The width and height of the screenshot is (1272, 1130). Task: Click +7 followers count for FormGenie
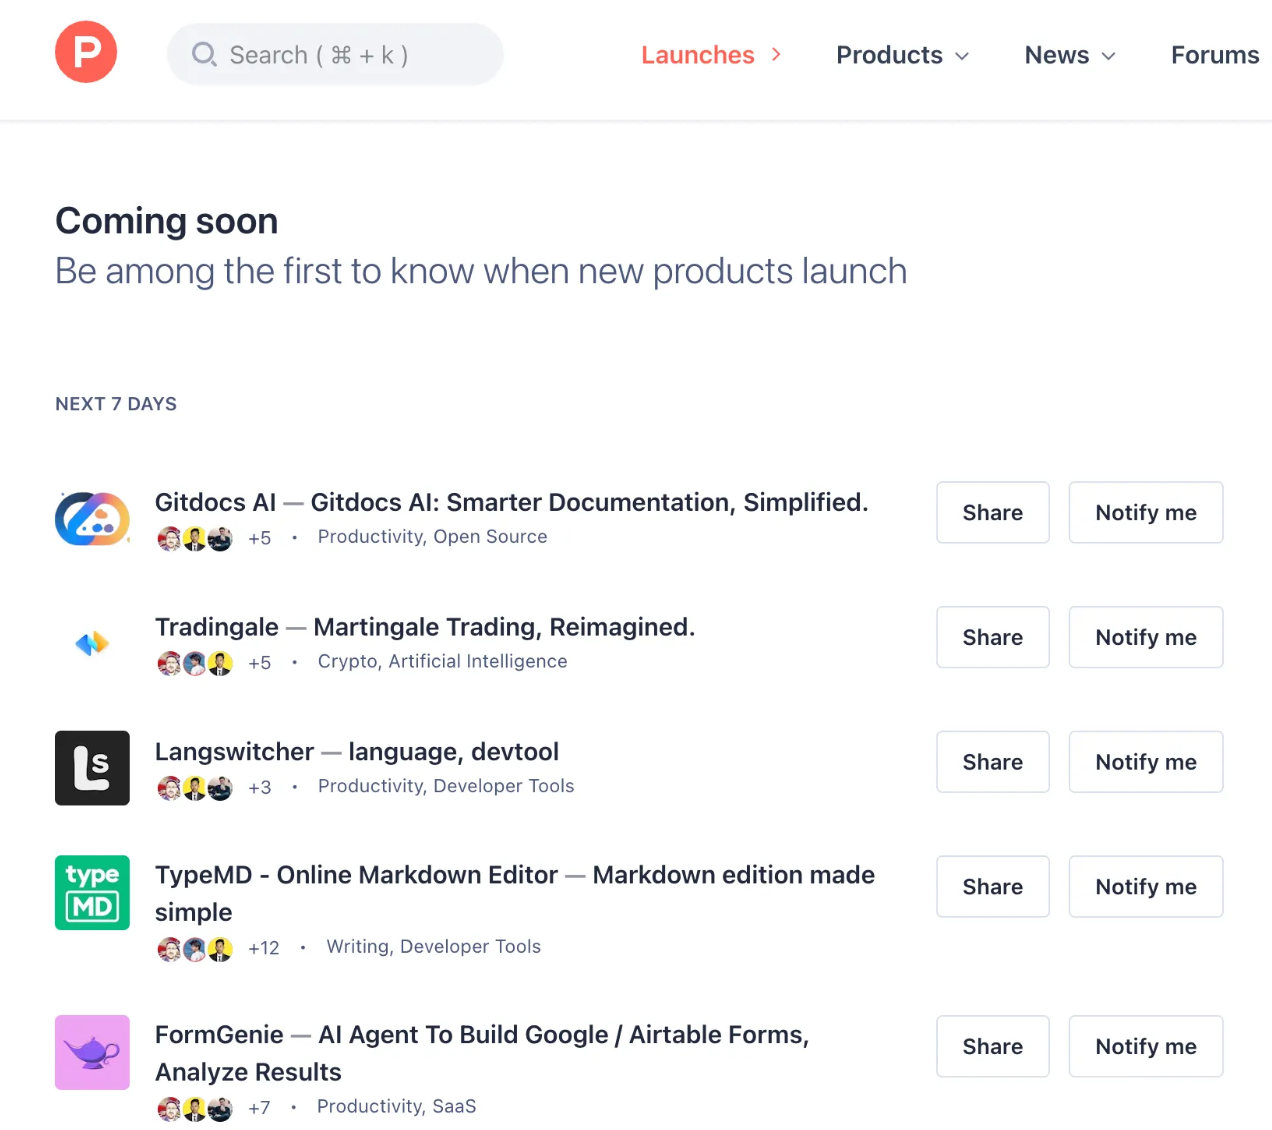click(260, 1108)
